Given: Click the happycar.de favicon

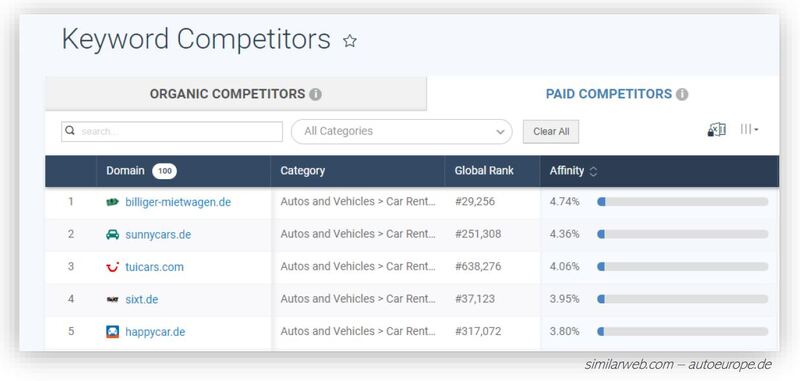Looking at the screenshot, I should pos(112,332).
